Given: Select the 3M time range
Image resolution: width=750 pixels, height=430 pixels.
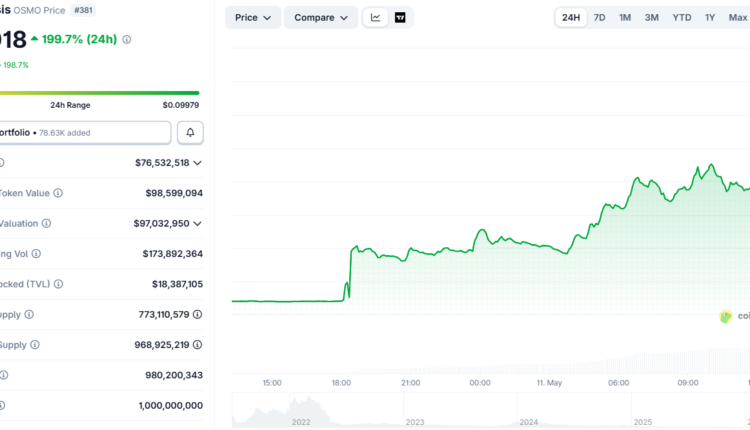Looking at the screenshot, I should tap(651, 18).
